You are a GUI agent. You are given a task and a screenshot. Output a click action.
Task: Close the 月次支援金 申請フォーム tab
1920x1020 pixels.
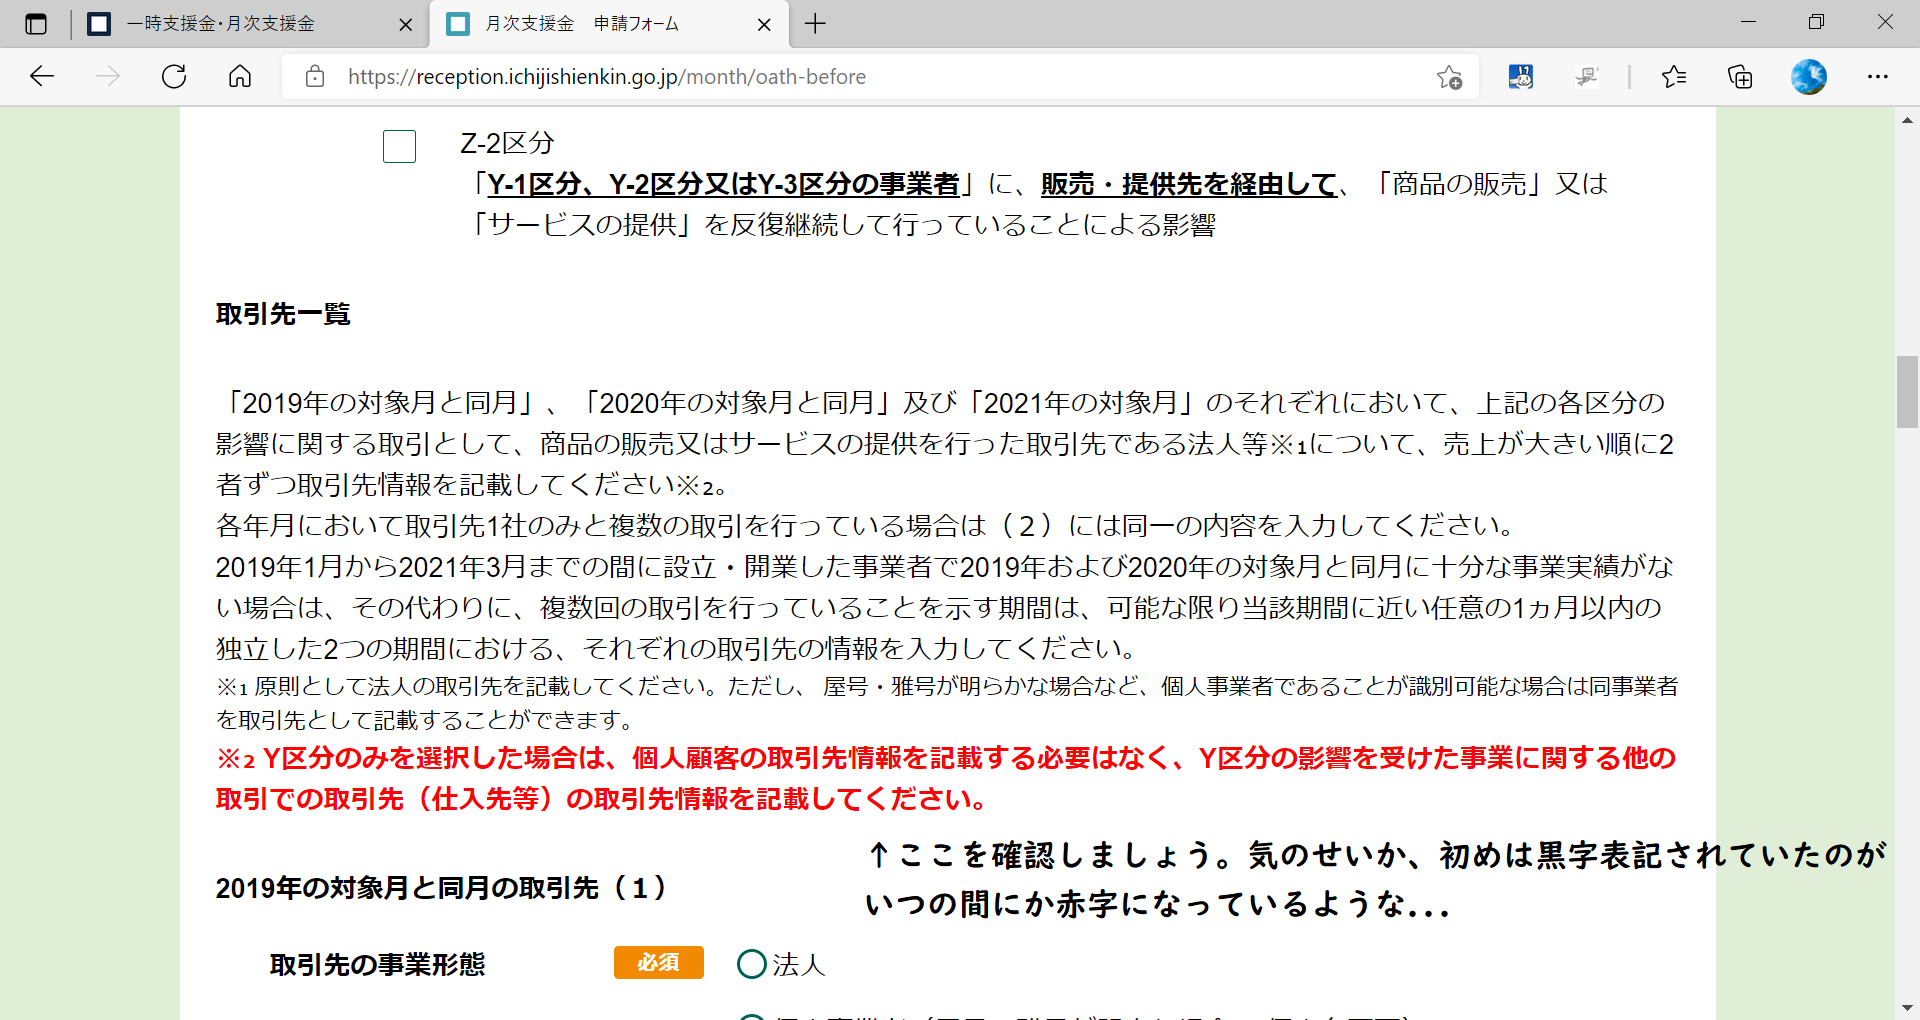[764, 25]
